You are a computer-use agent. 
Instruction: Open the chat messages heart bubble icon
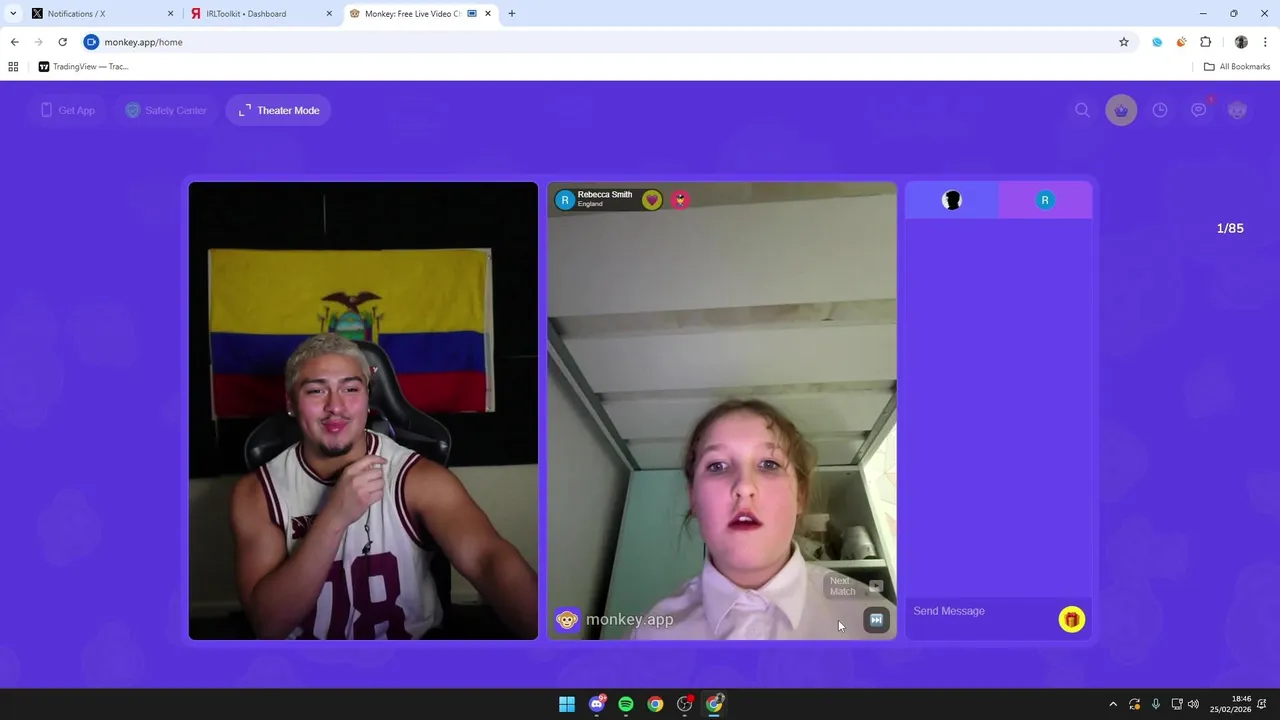pyautogui.click(x=1199, y=110)
